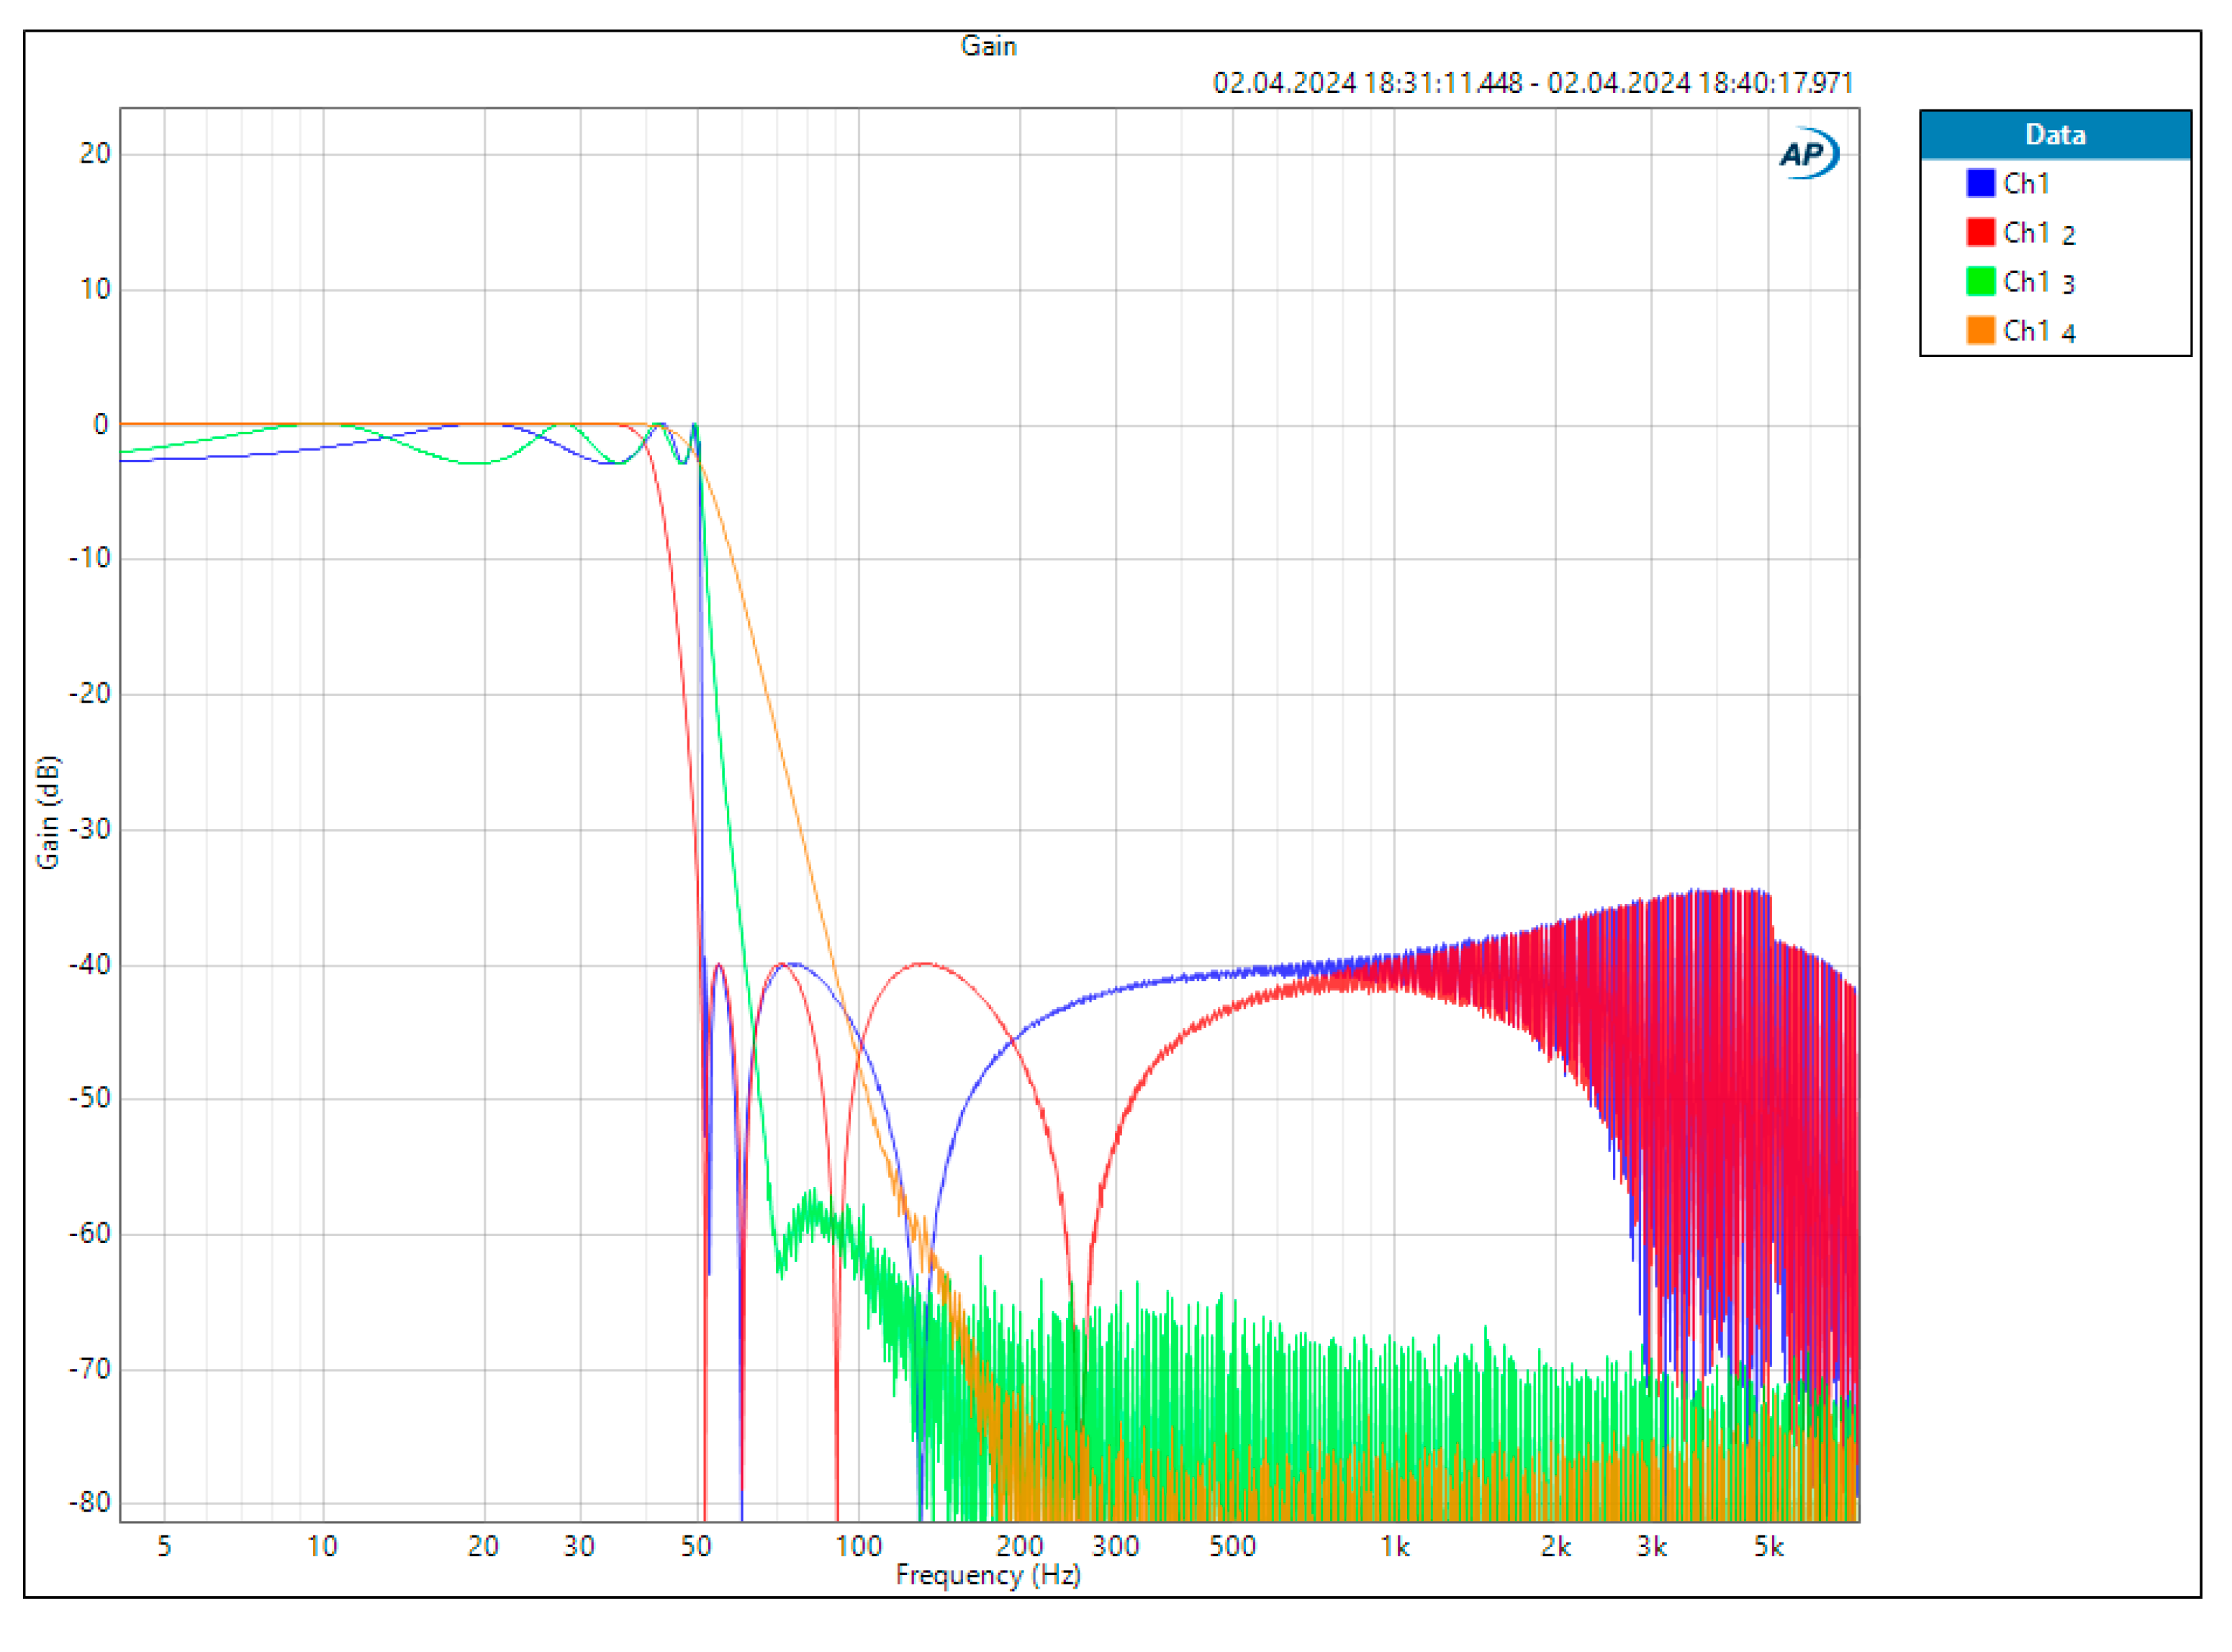This screenshot has height=1652, width=2232.
Task: Click the 0 dB gain axis tick label
Action: (100, 424)
